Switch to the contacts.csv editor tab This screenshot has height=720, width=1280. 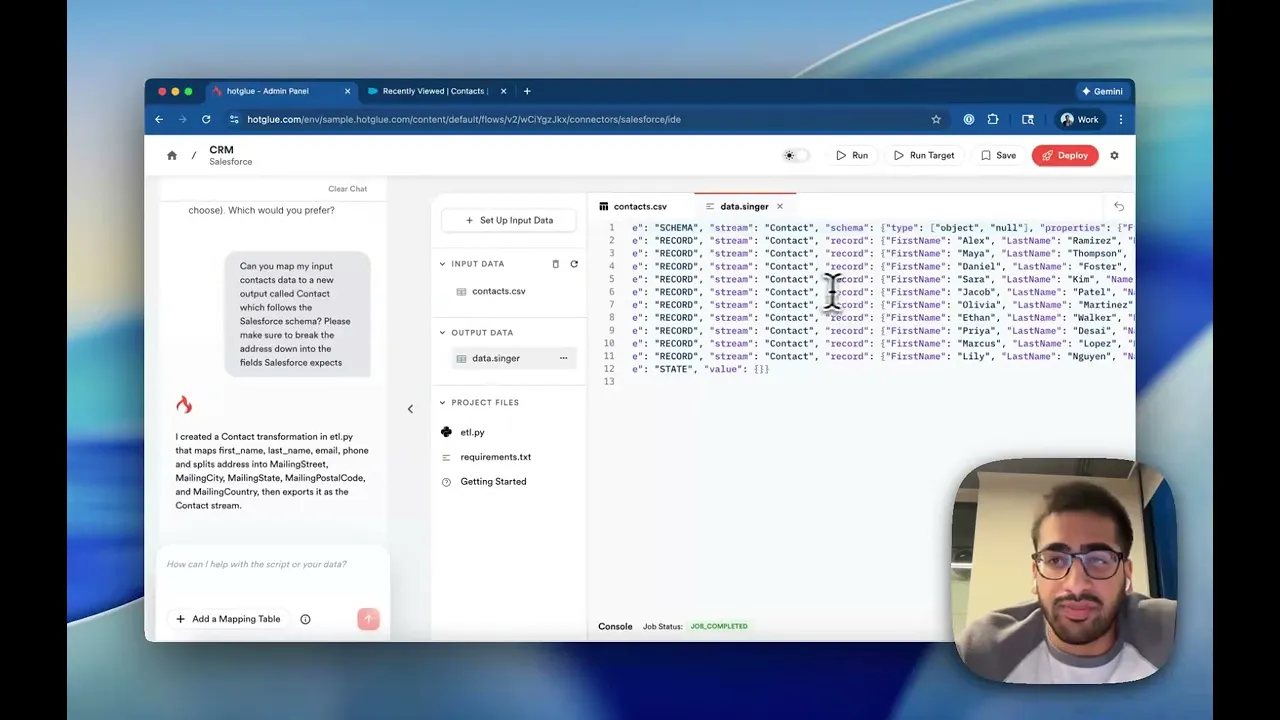click(640, 207)
